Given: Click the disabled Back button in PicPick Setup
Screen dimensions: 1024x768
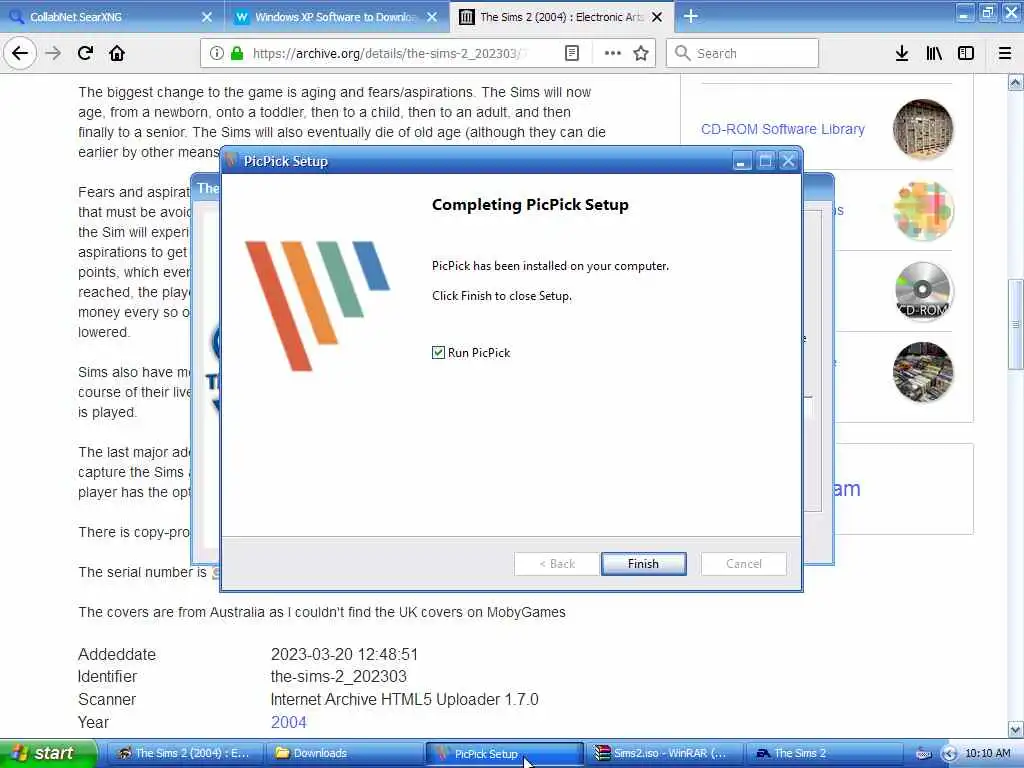Looking at the screenshot, I should point(556,564).
